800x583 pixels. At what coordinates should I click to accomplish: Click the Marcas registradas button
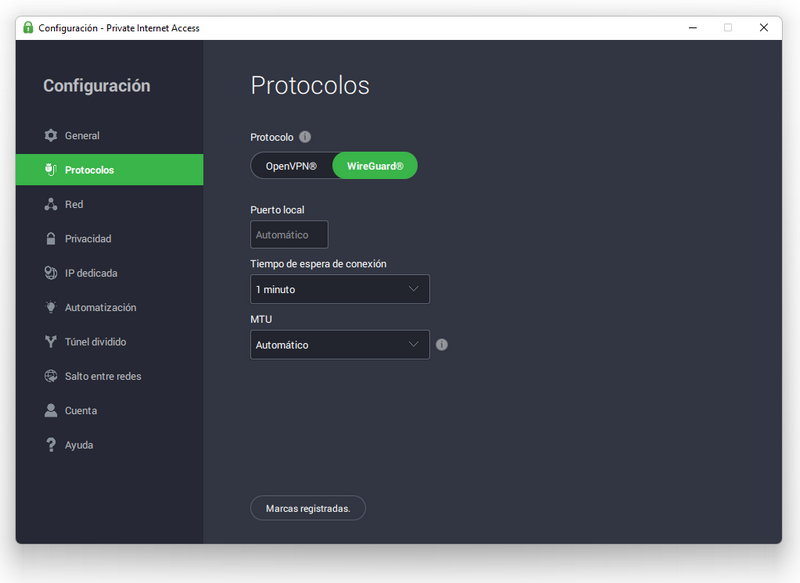[x=308, y=508]
